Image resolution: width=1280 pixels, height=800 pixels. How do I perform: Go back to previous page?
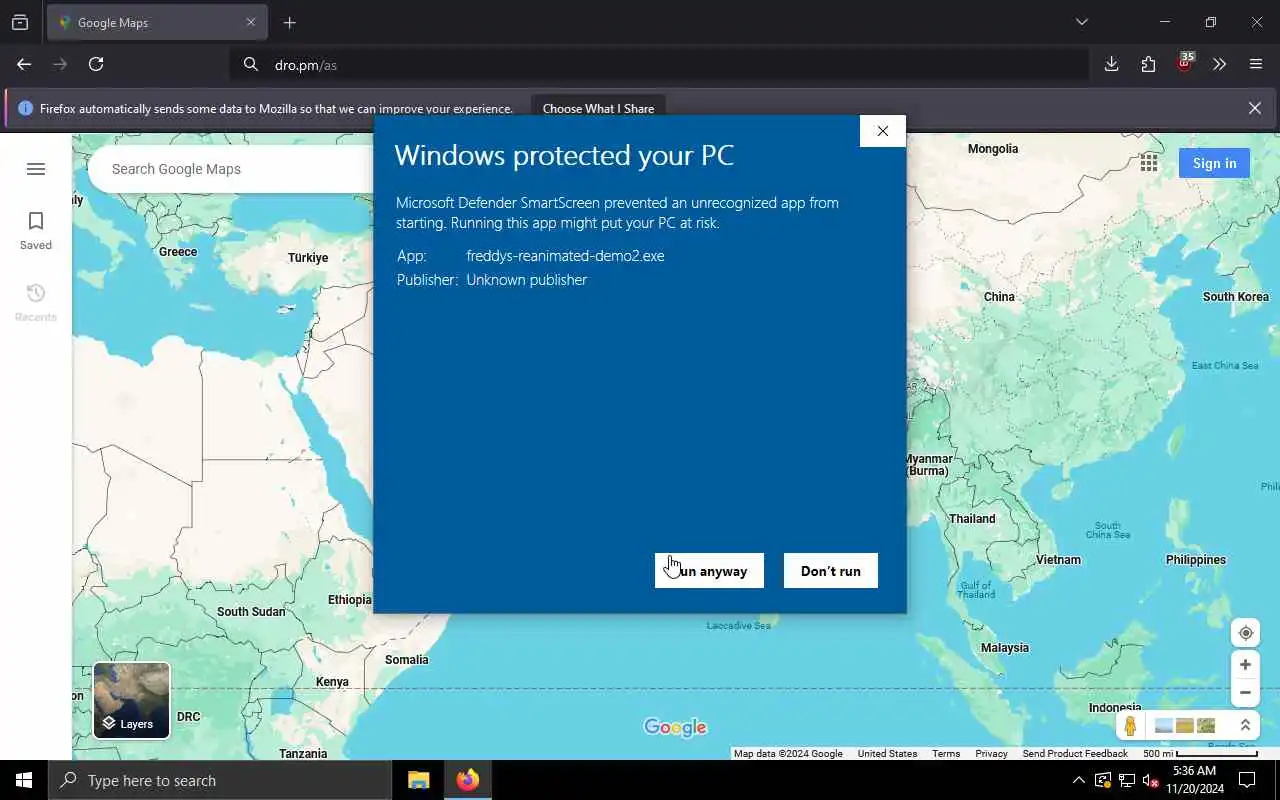[x=24, y=64]
